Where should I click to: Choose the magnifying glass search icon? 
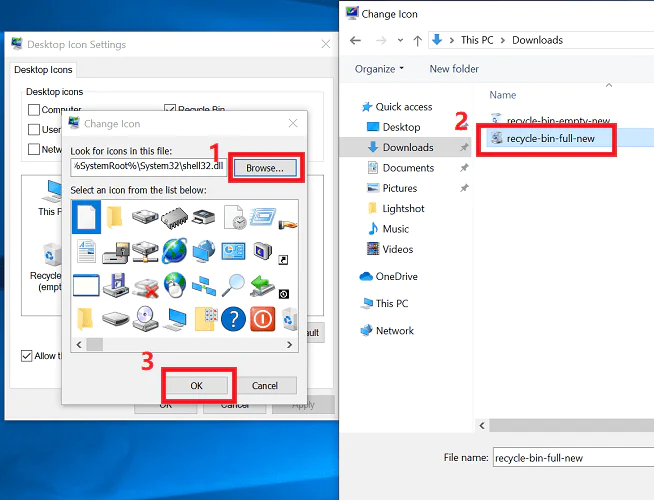click(x=233, y=285)
